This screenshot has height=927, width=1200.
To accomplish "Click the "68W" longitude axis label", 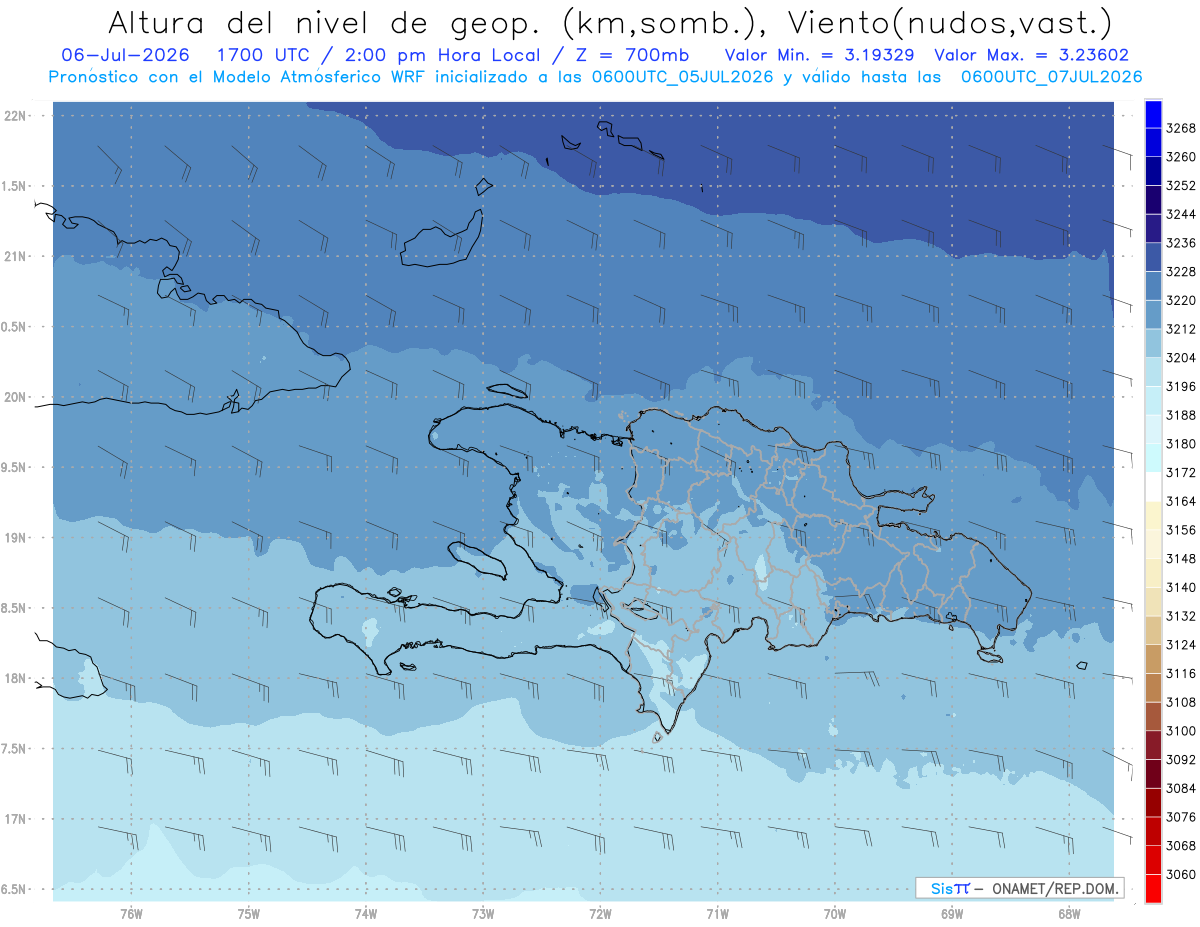I will point(1069,913).
